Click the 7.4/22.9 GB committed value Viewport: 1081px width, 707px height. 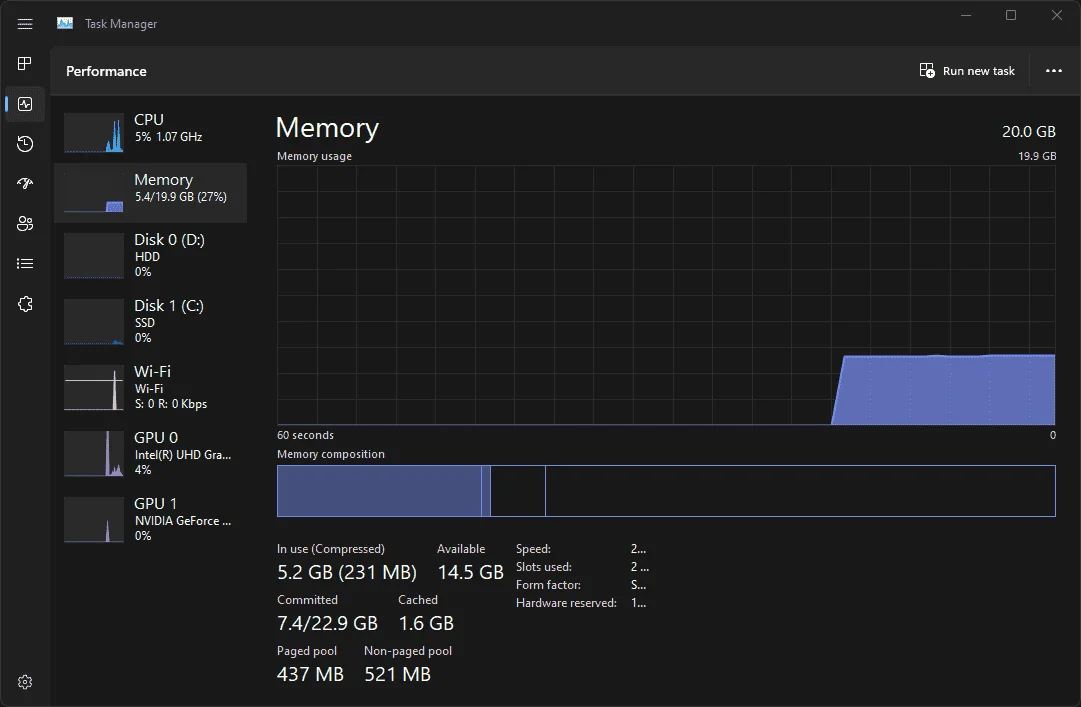click(327, 623)
